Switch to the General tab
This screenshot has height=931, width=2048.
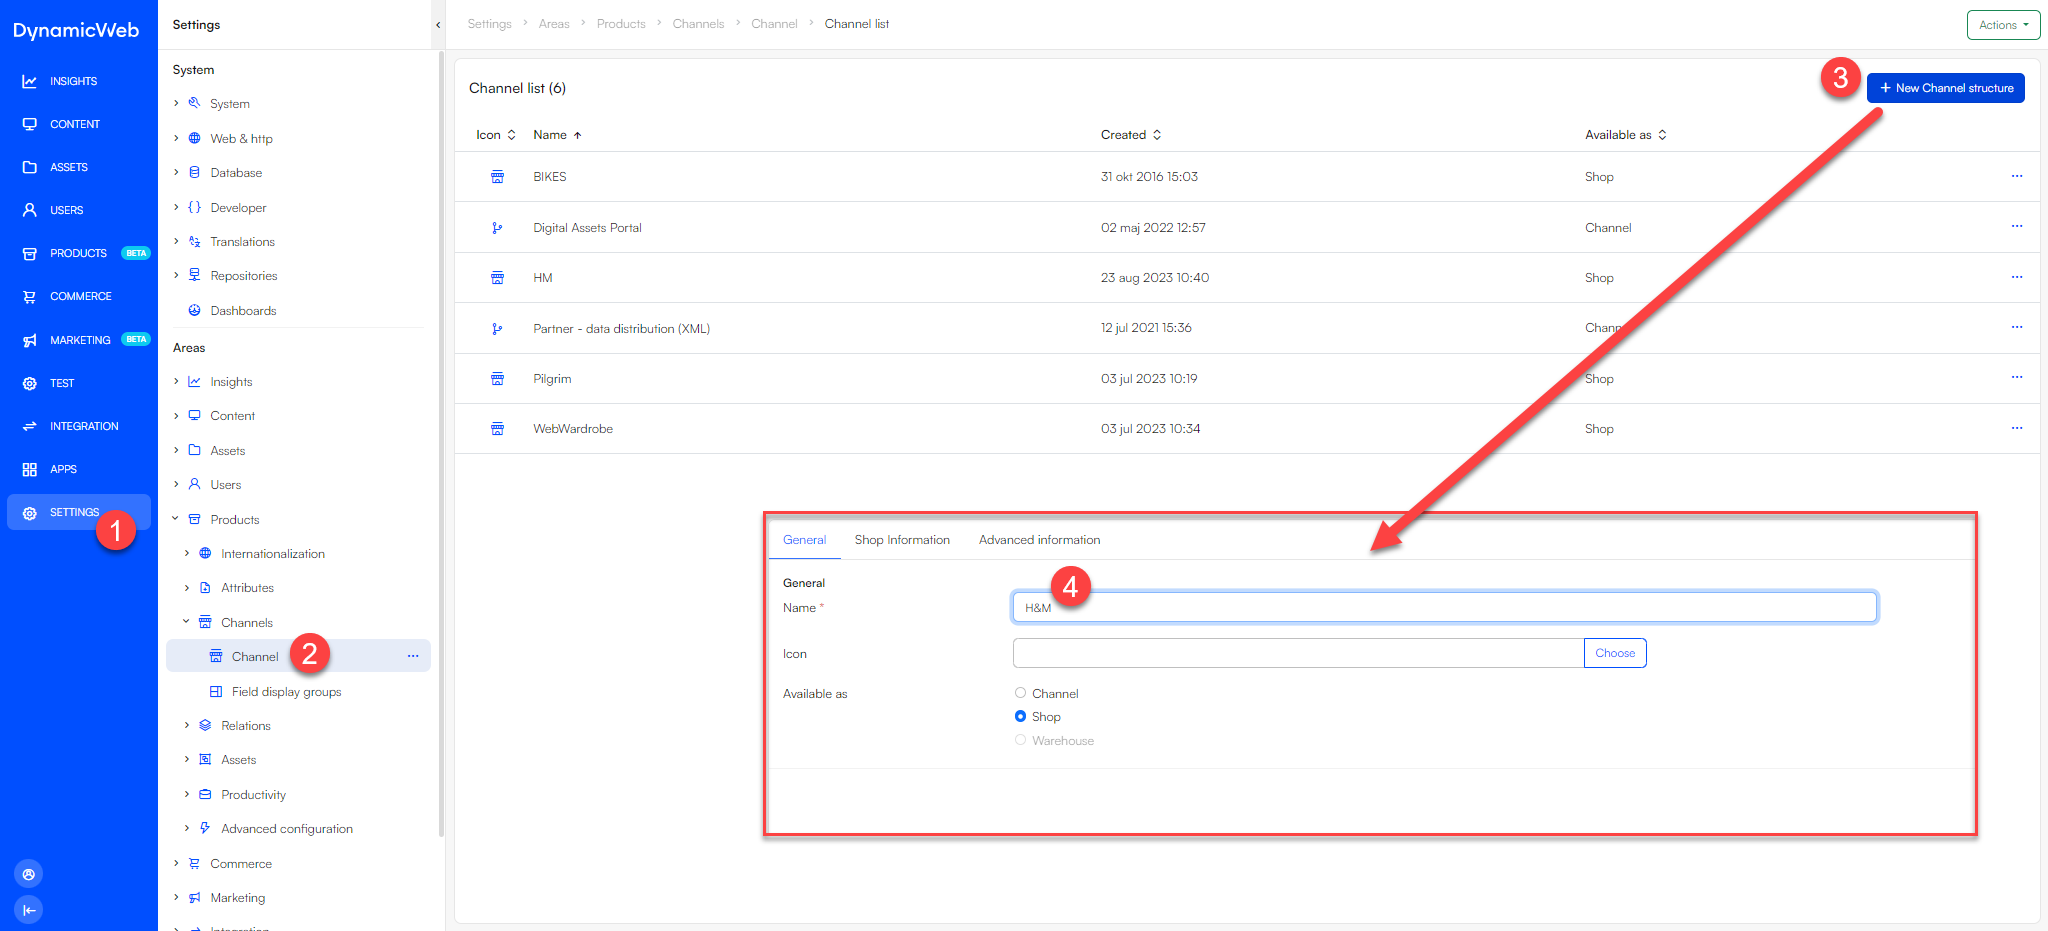pyautogui.click(x=804, y=540)
